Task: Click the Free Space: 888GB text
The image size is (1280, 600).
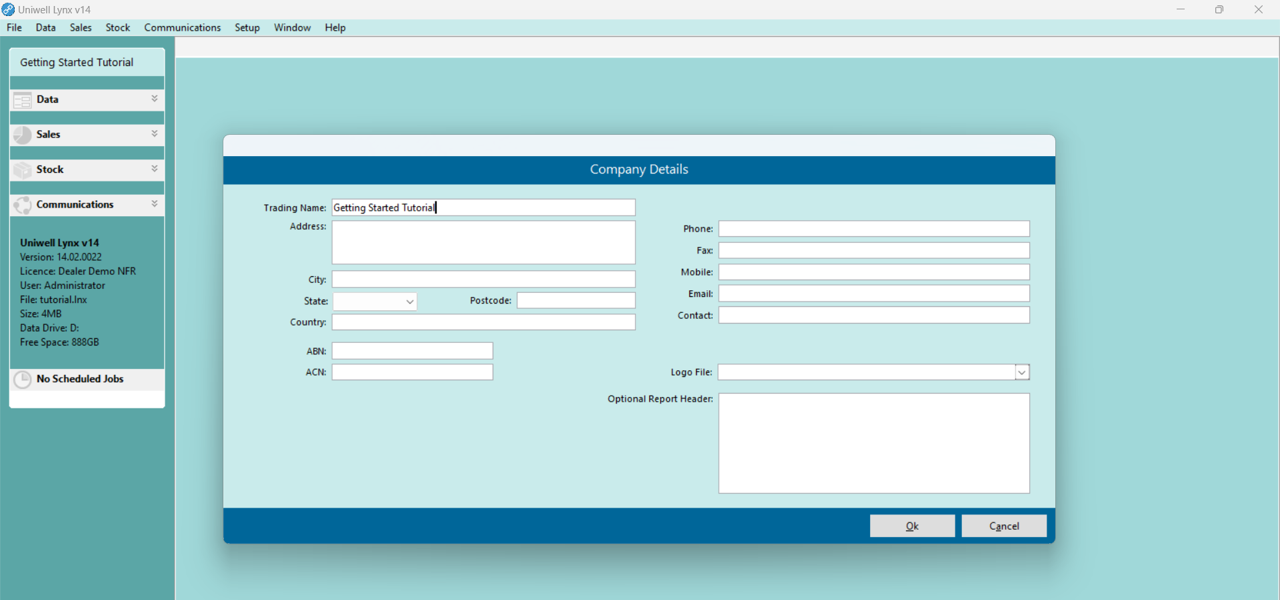Action: 60,342
